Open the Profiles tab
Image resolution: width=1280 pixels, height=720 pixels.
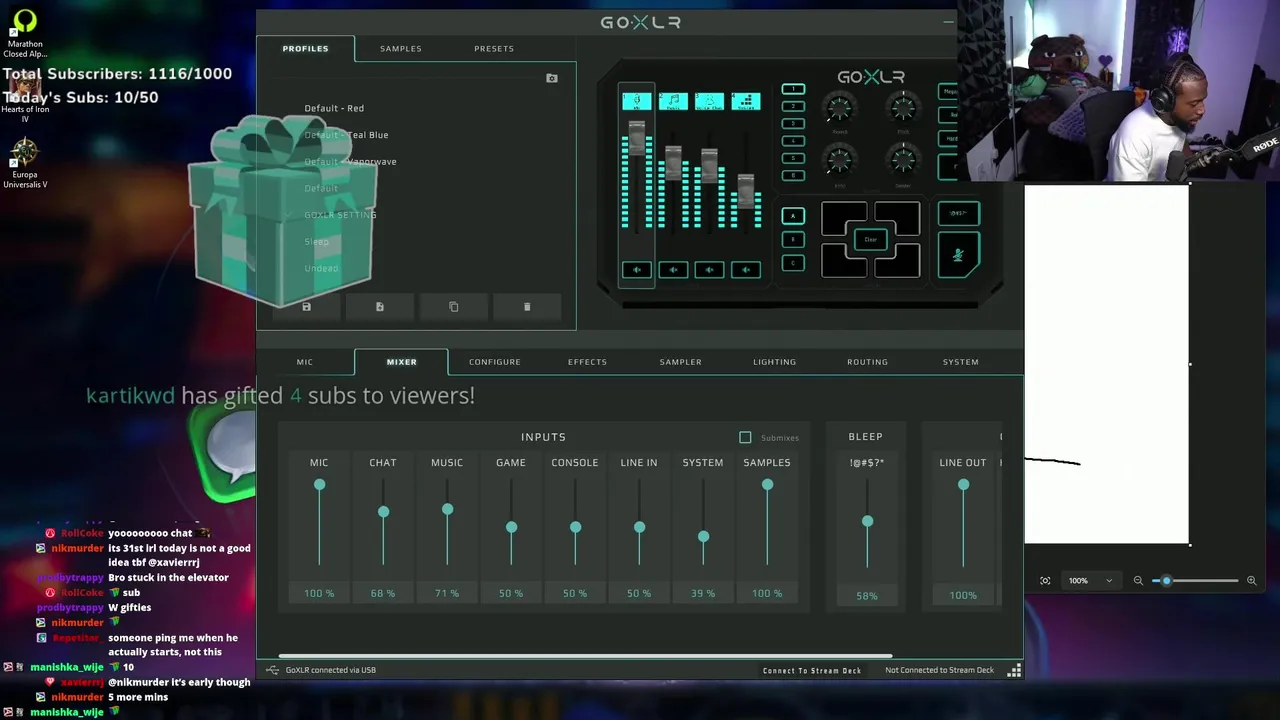coord(305,49)
